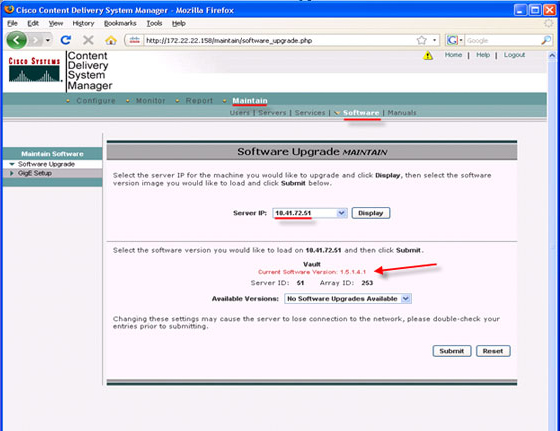
Task: Open the Edit menu
Action: click(33, 23)
